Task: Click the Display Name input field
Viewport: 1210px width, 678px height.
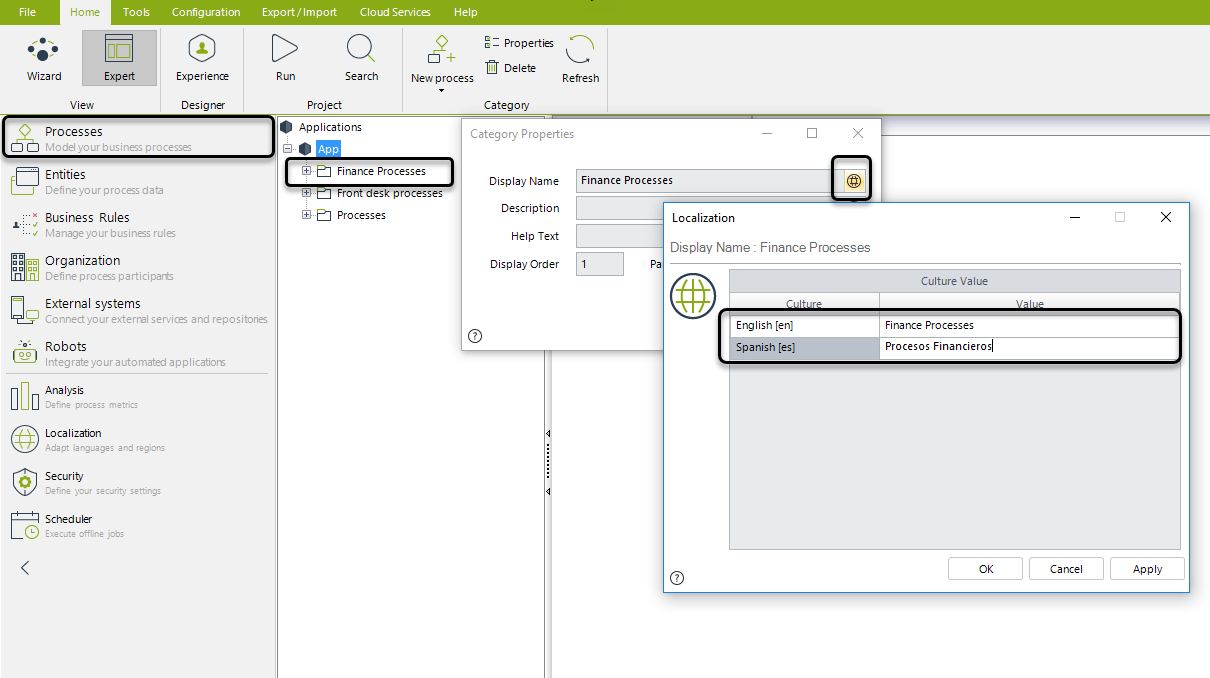Action: 709,181
